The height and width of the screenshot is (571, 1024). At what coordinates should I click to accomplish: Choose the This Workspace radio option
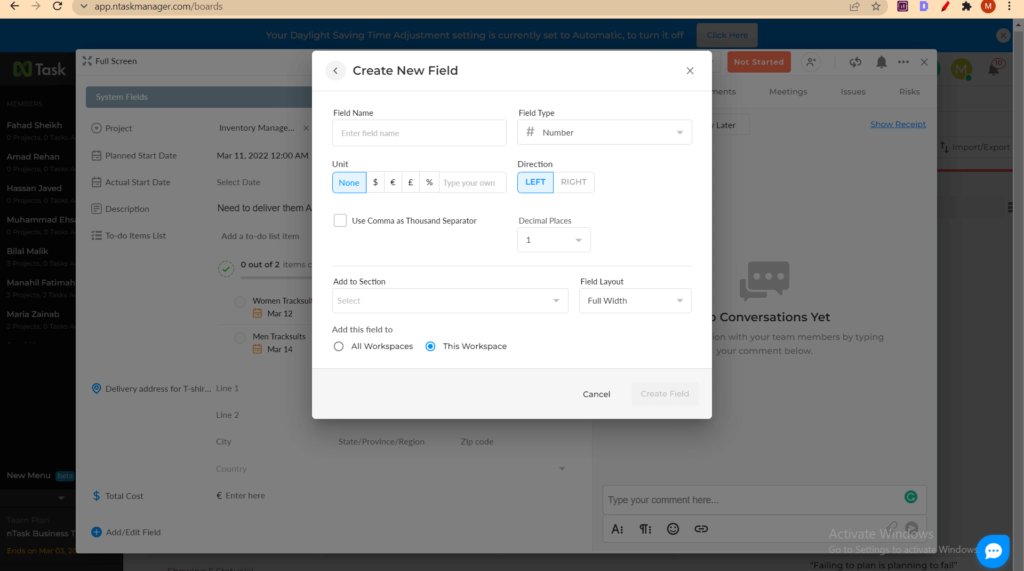(x=430, y=346)
